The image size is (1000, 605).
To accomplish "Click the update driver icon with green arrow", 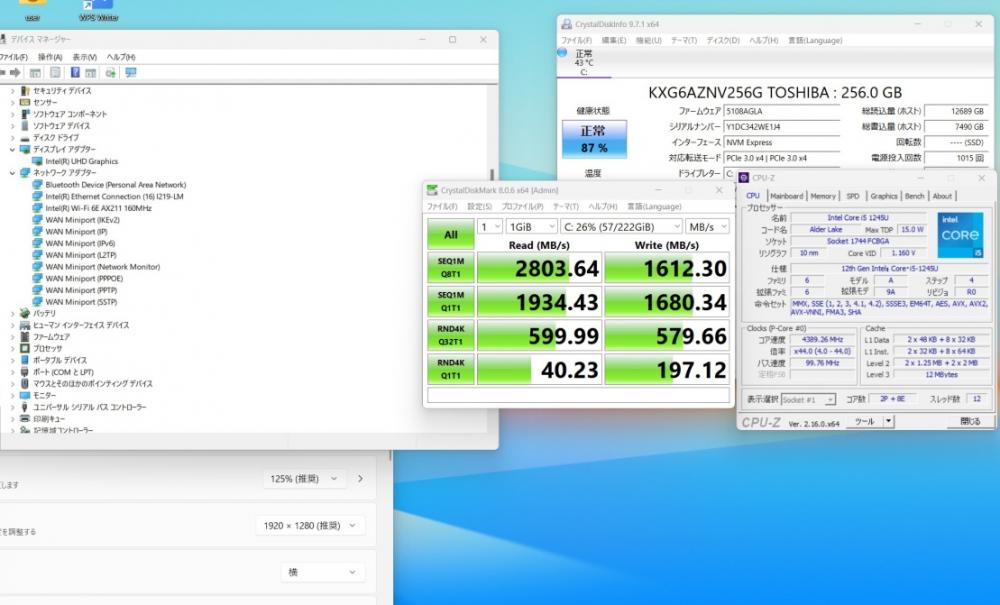I will (110, 73).
